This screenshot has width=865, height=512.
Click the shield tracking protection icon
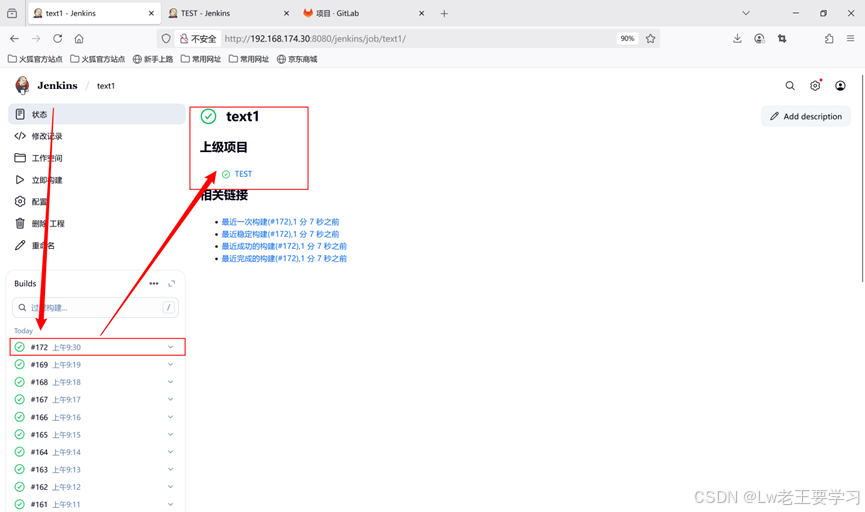166,39
